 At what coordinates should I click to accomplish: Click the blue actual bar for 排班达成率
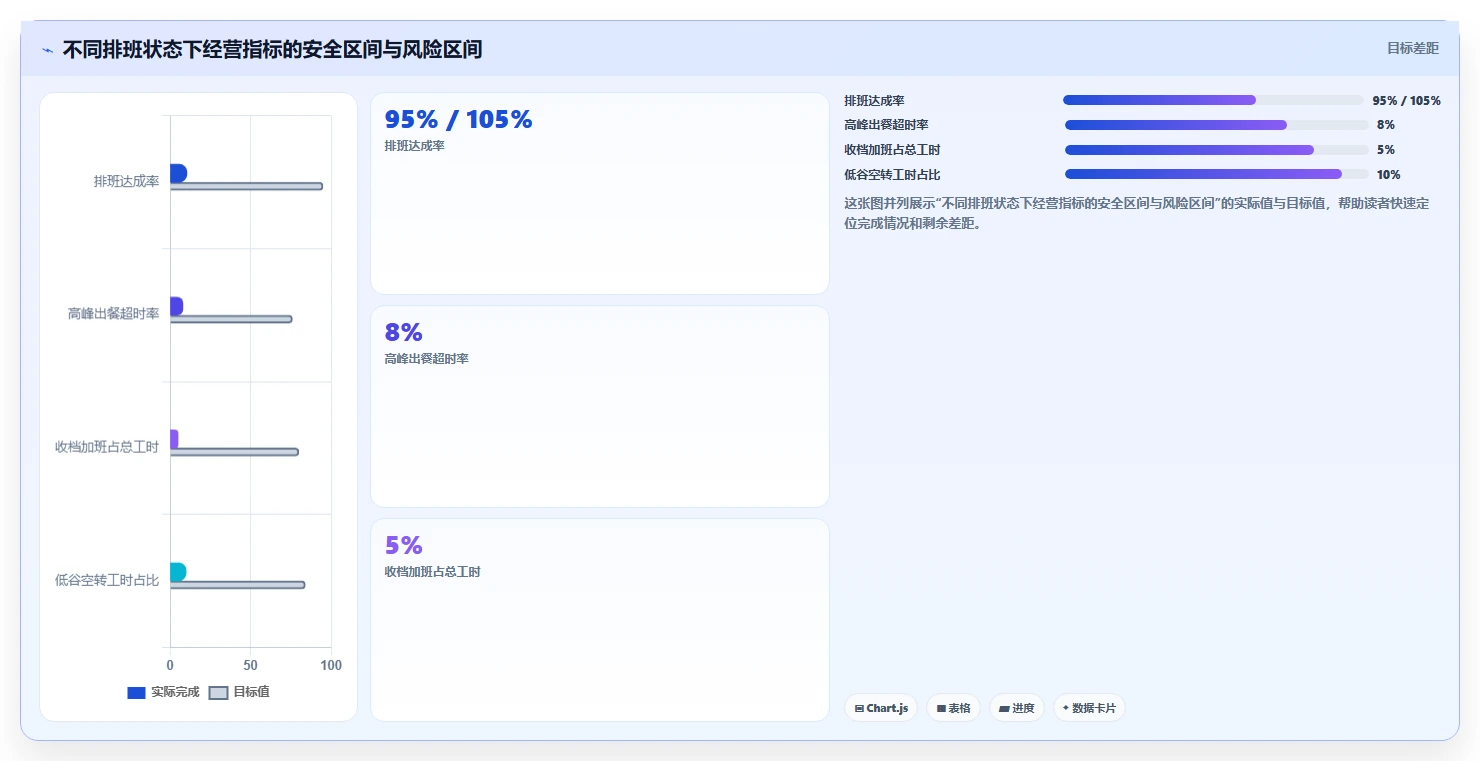[178, 173]
